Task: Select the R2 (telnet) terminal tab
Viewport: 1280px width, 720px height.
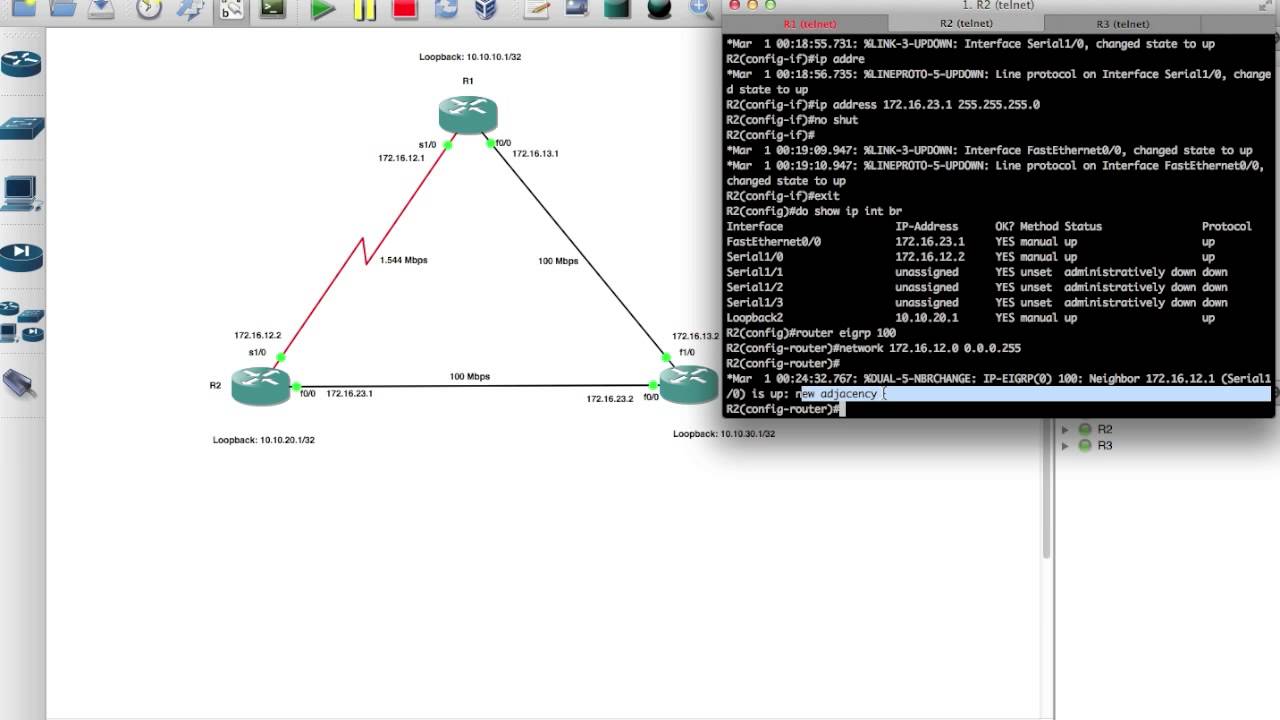Action: [966, 24]
